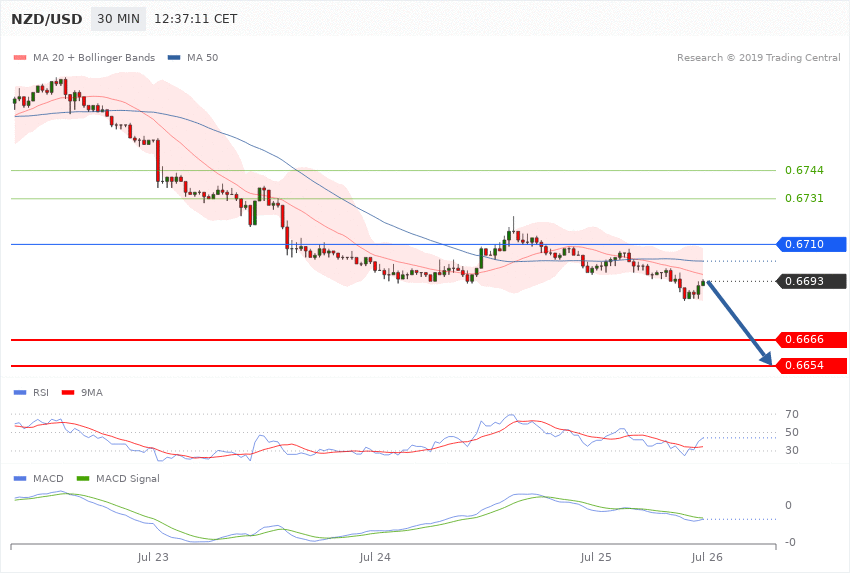Click the 12:37:11 CET timestamp
850x576 pixels.
click(196, 19)
